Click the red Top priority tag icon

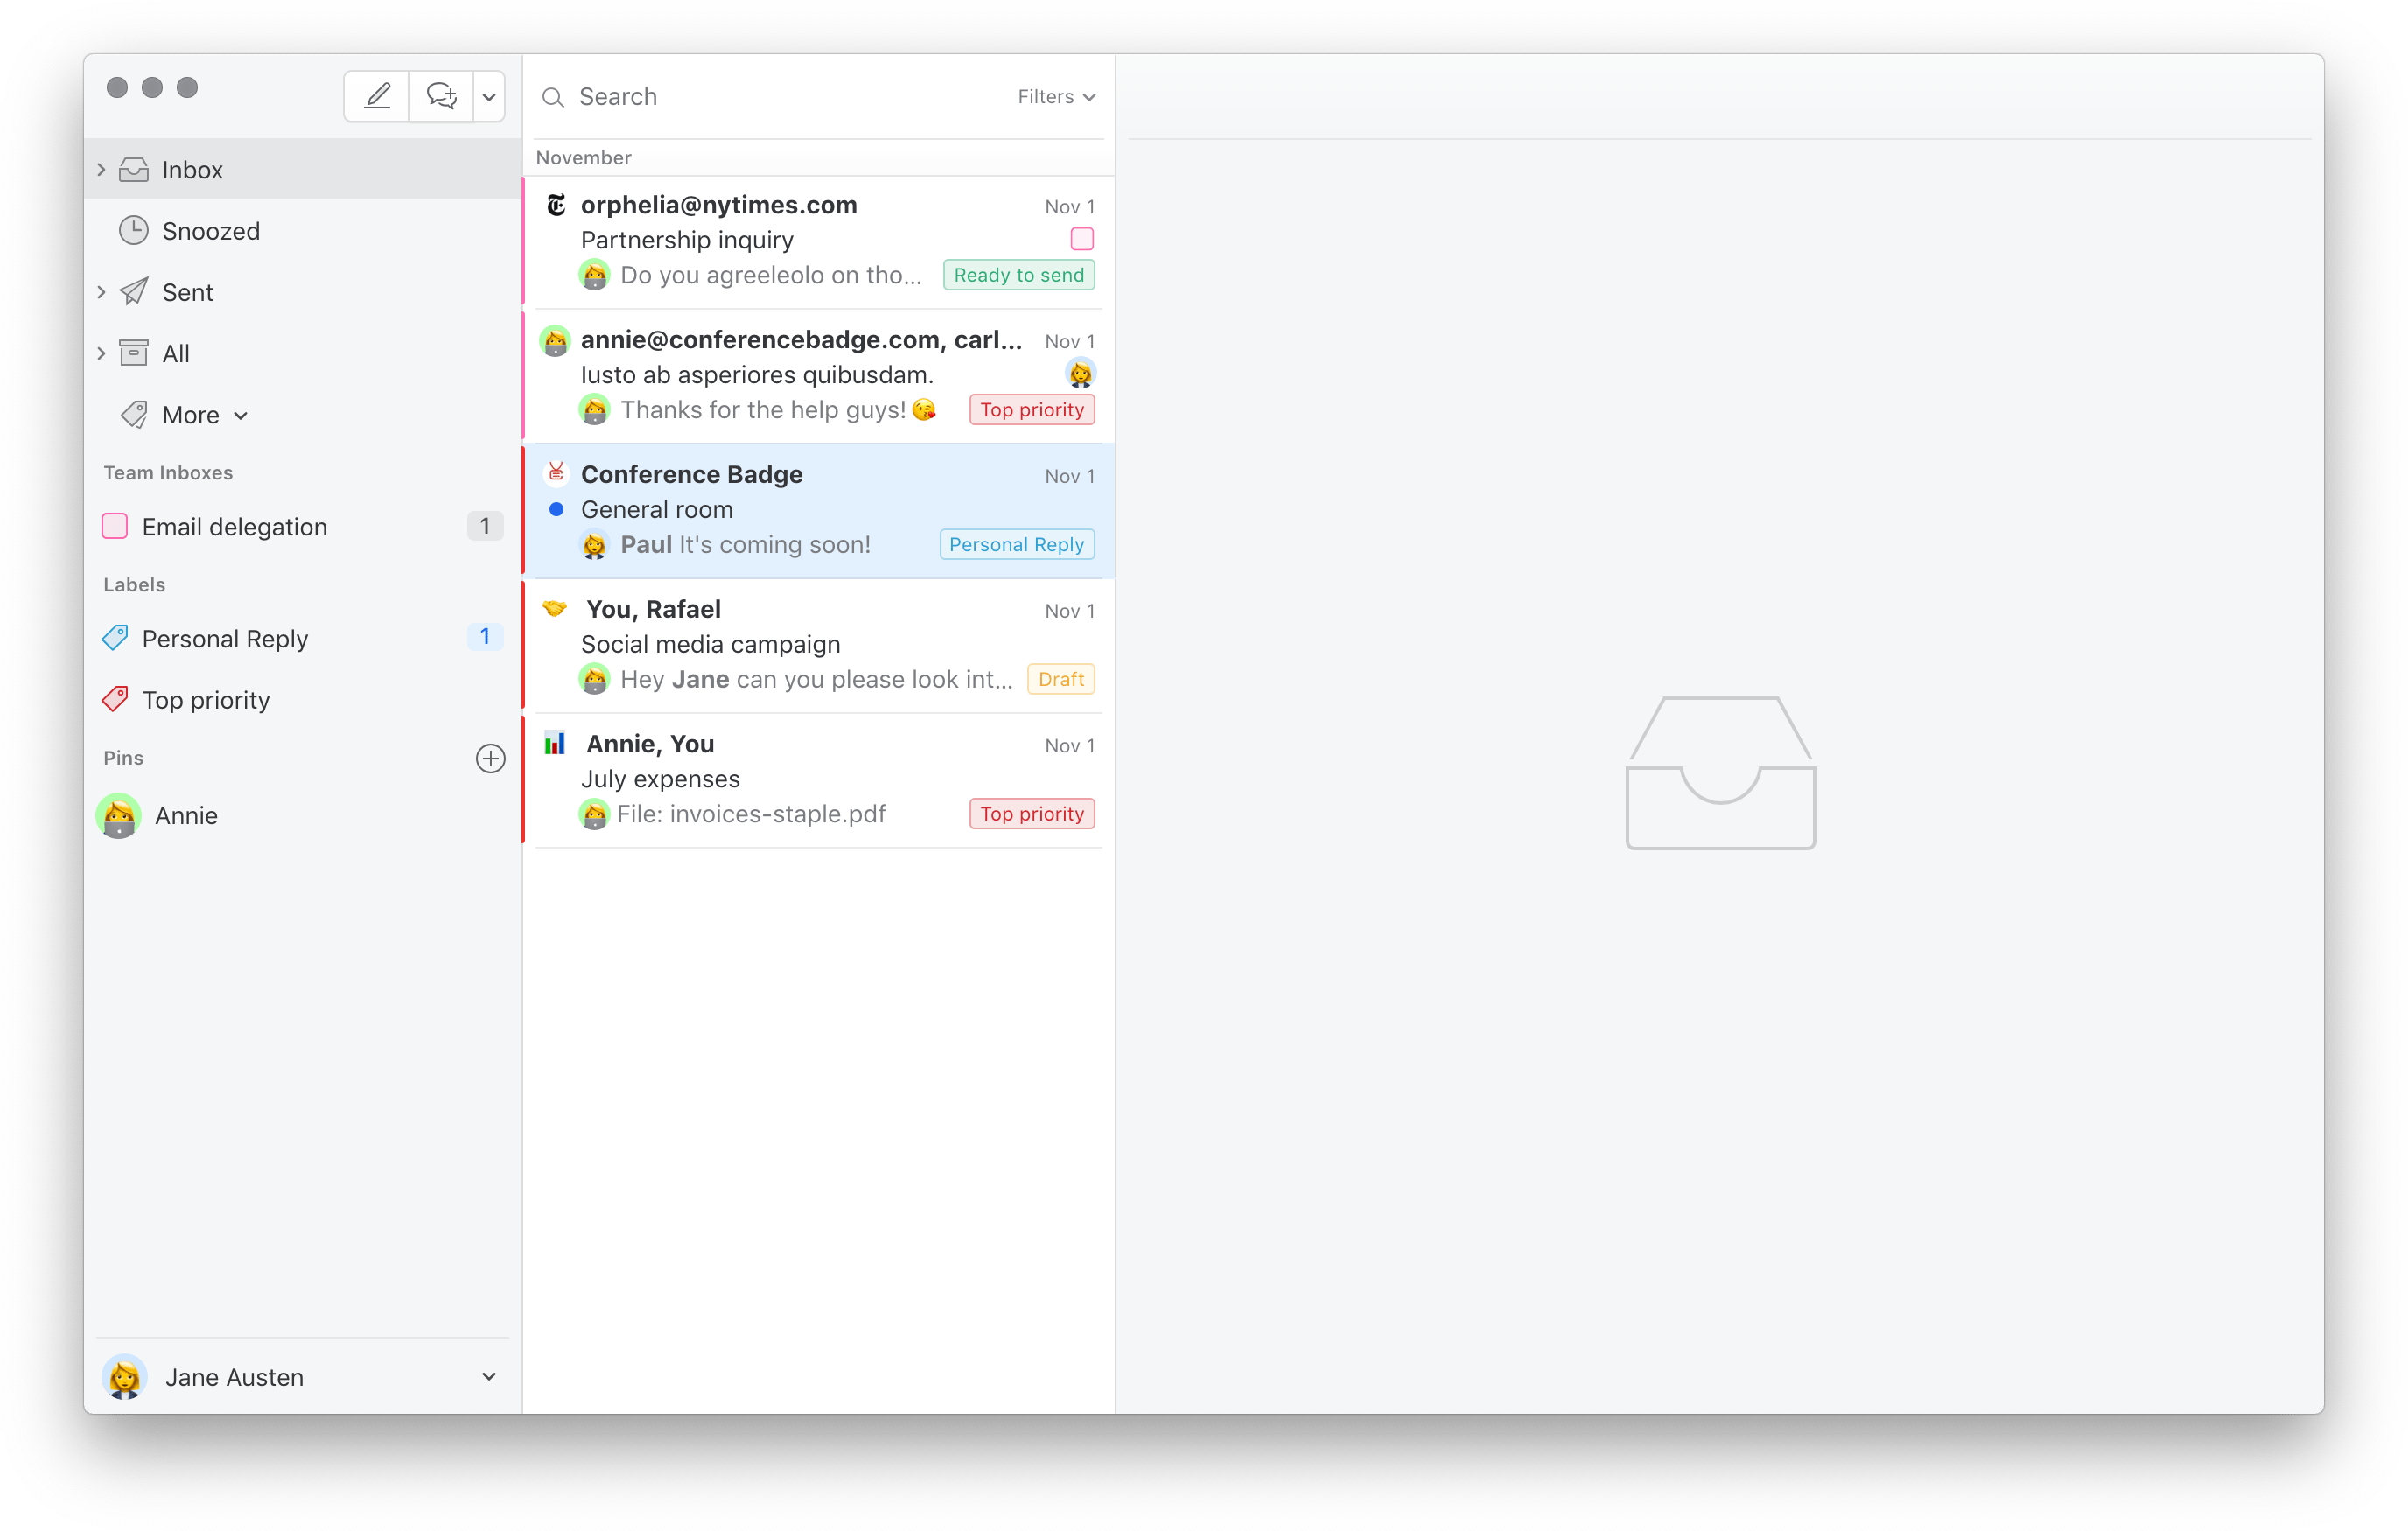pos(115,699)
